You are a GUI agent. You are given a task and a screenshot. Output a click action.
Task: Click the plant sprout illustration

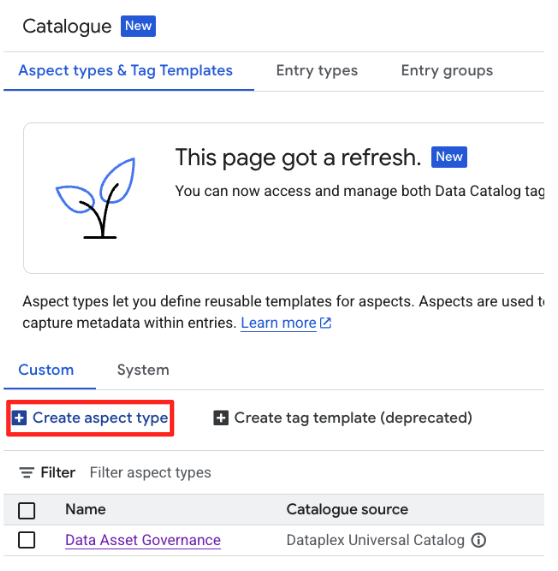(96, 198)
